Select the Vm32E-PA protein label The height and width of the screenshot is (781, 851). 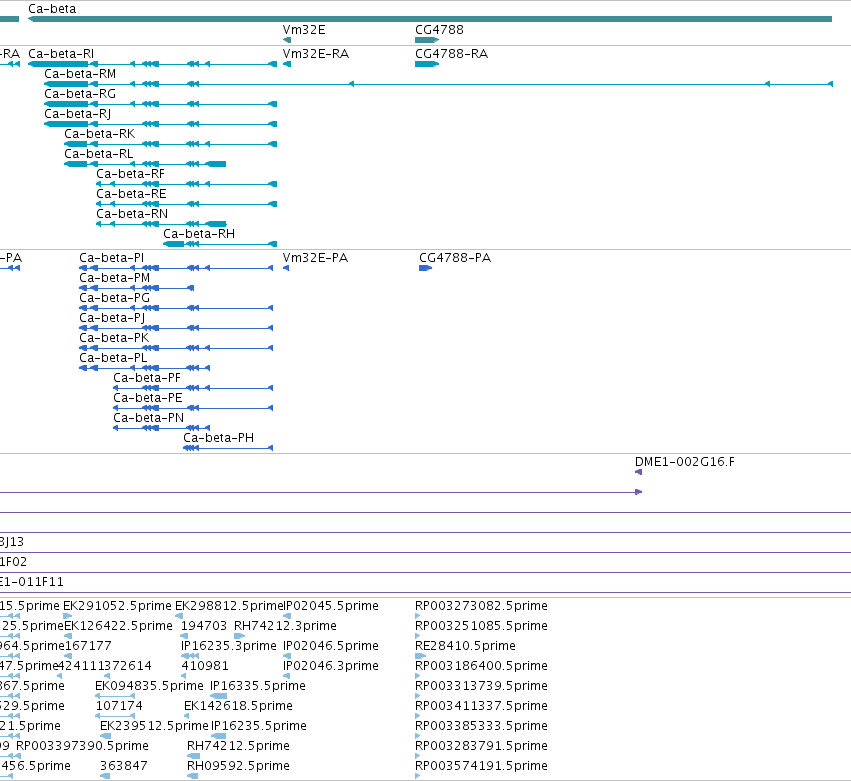click(x=315, y=258)
